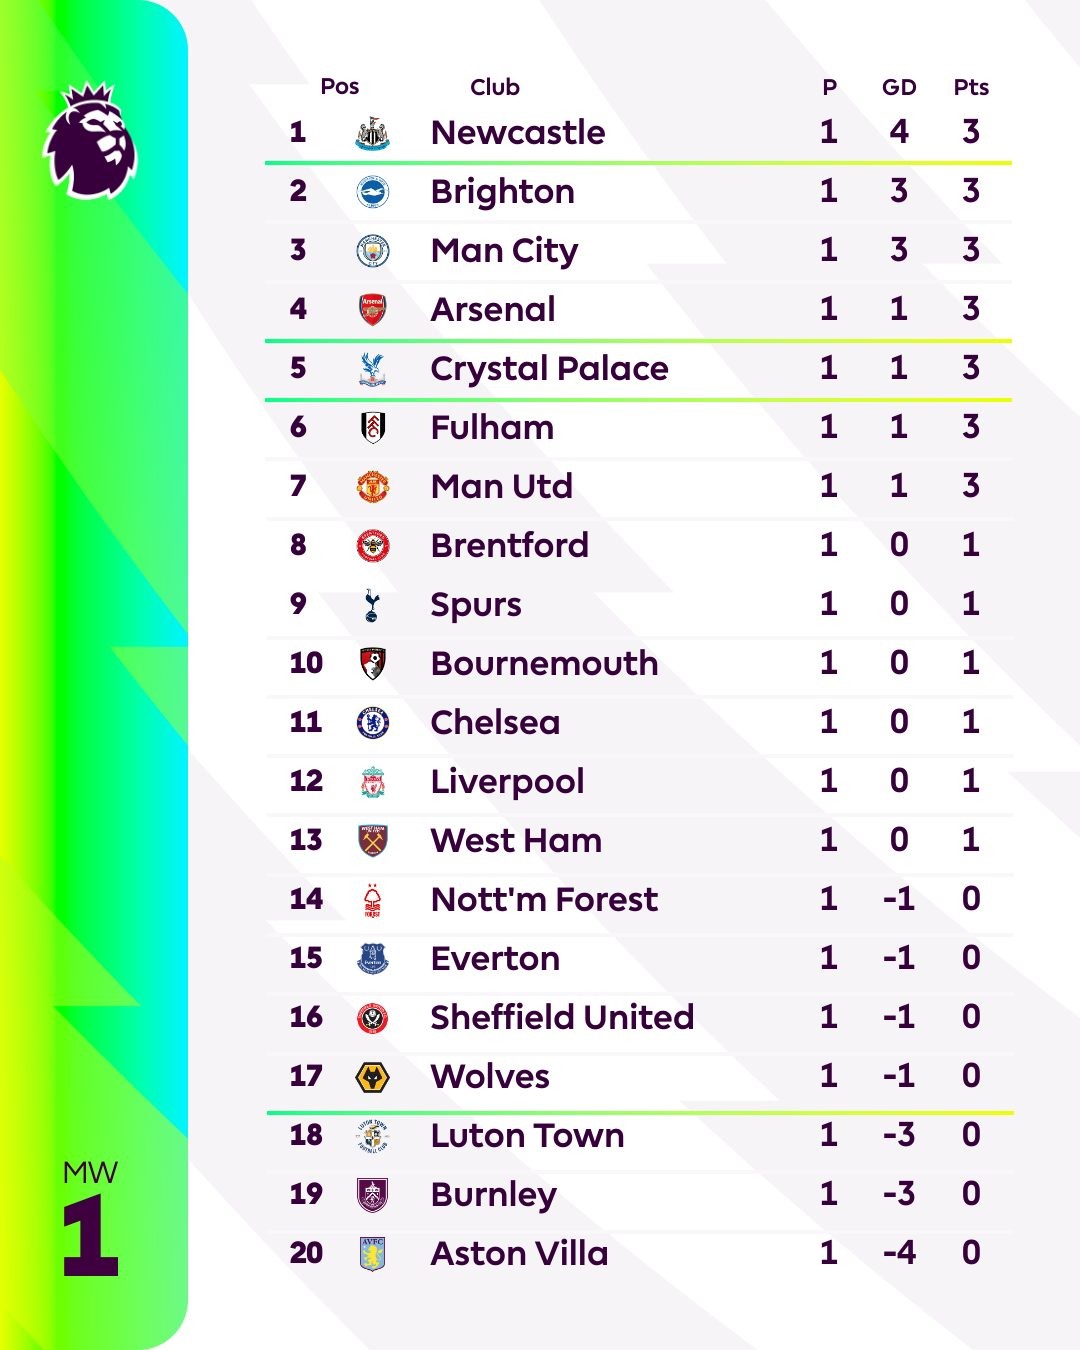
Task: Click the Pos column header
Action: pos(339,87)
